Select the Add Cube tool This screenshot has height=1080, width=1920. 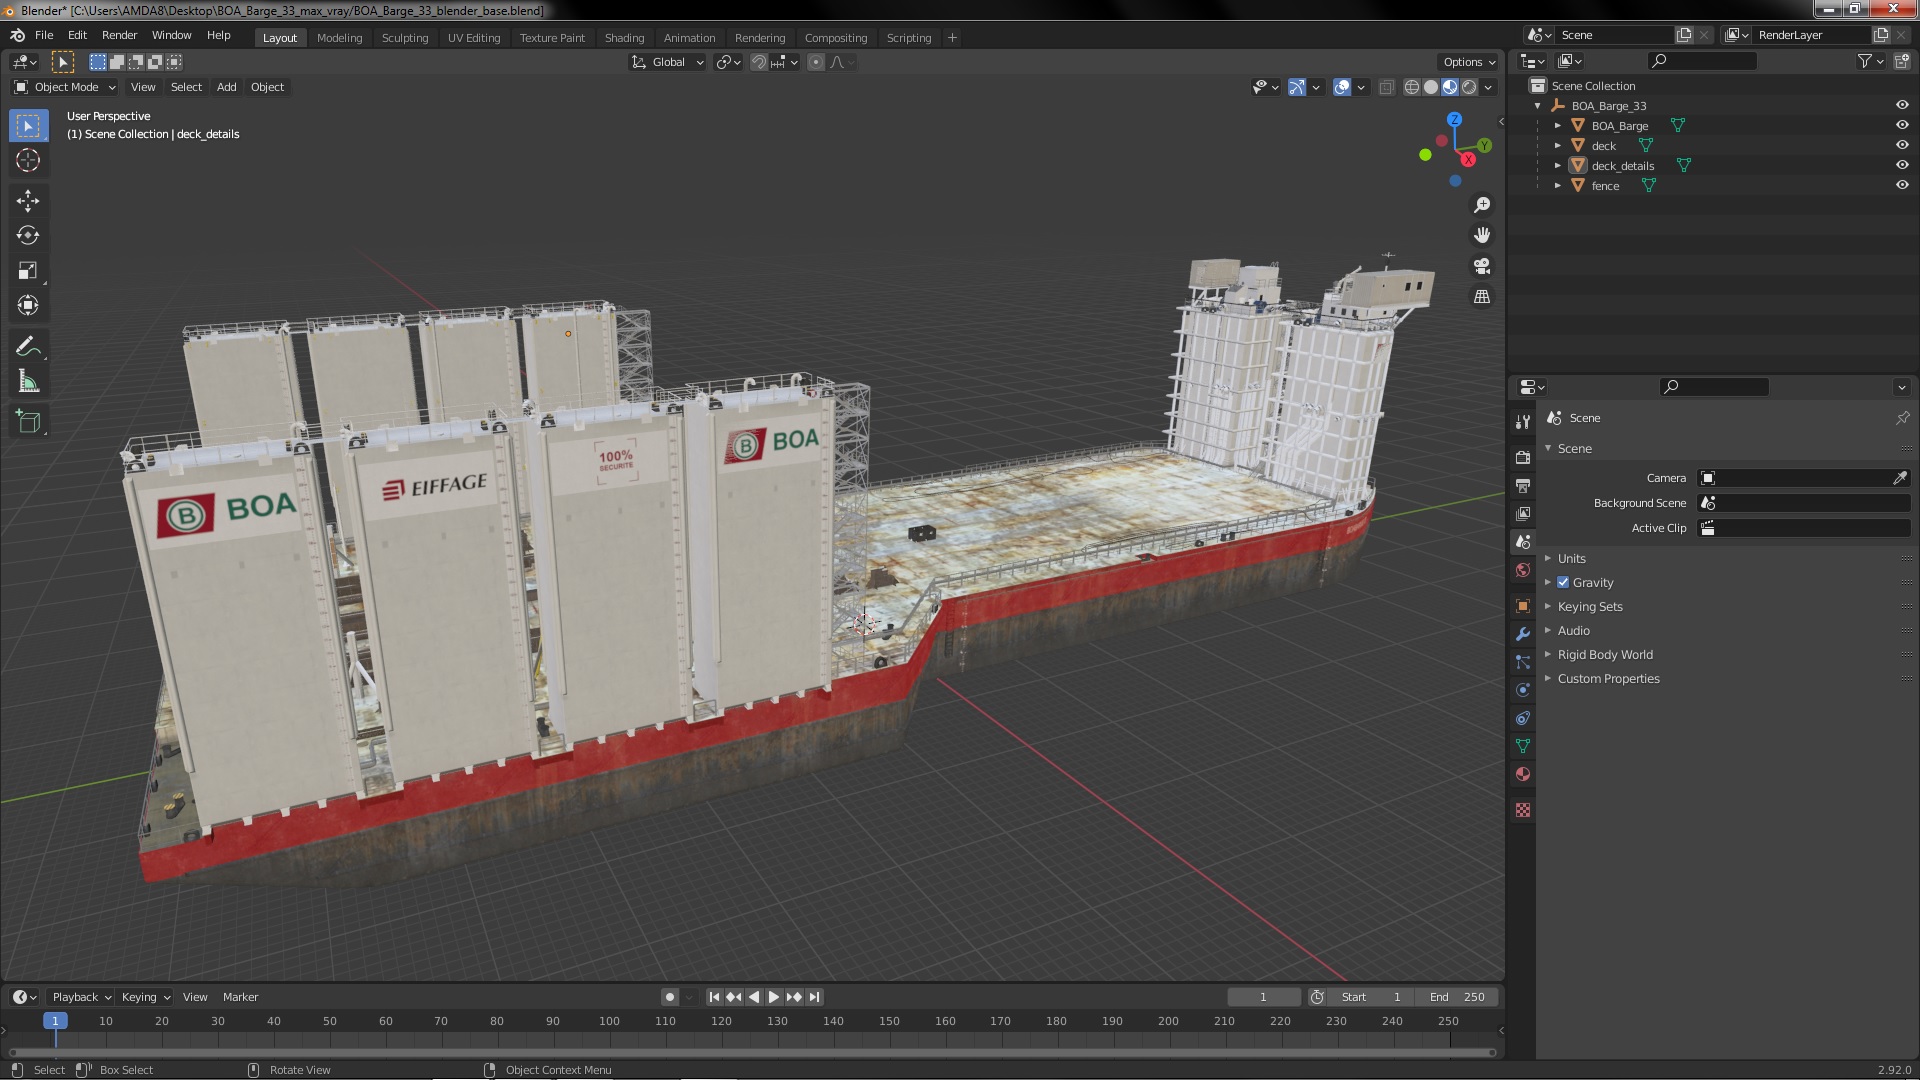[28, 422]
